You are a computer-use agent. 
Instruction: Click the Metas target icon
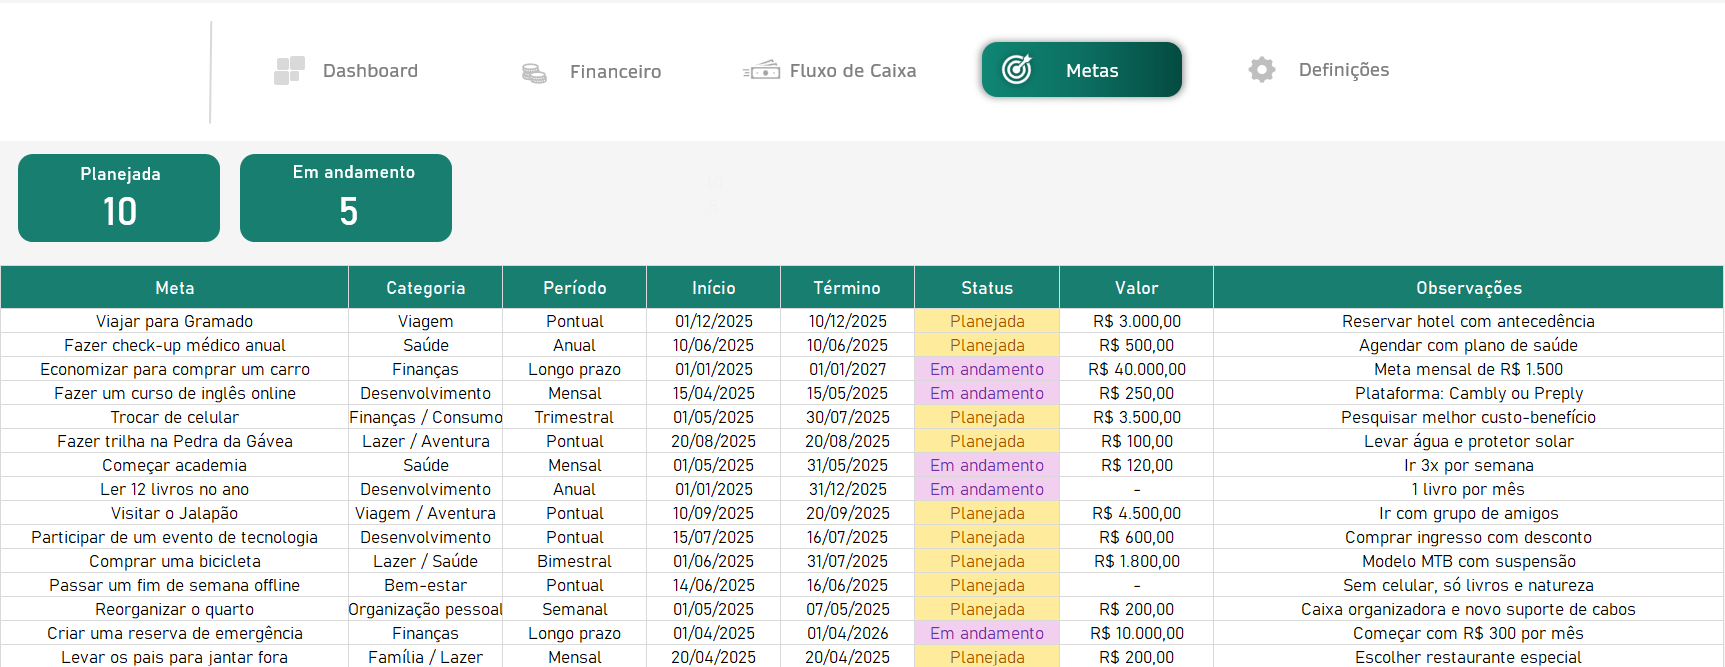(x=1017, y=69)
